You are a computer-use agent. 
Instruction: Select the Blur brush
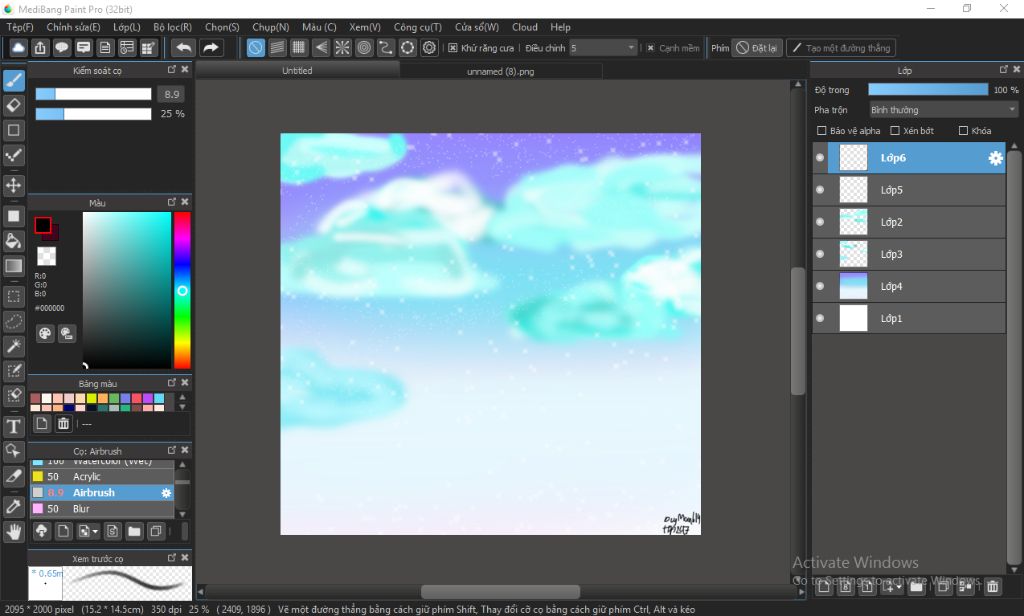tap(102, 509)
